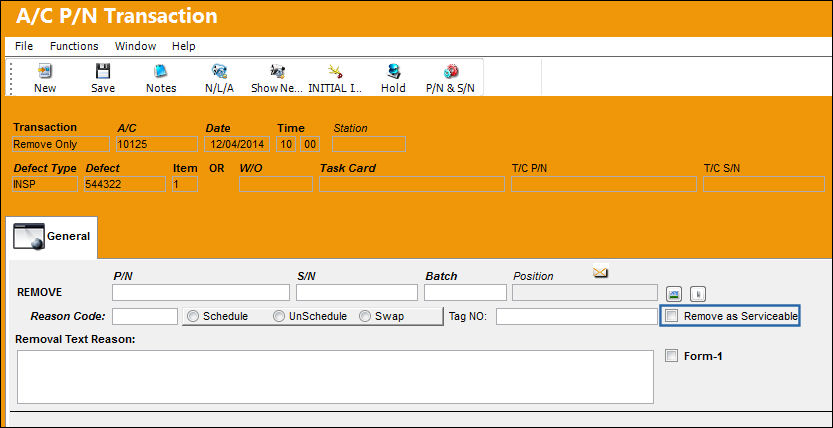The width and height of the screenshot is (833, 428).
Task: Click the Transaction field showing Remove Only
Action: pos(61,144)
